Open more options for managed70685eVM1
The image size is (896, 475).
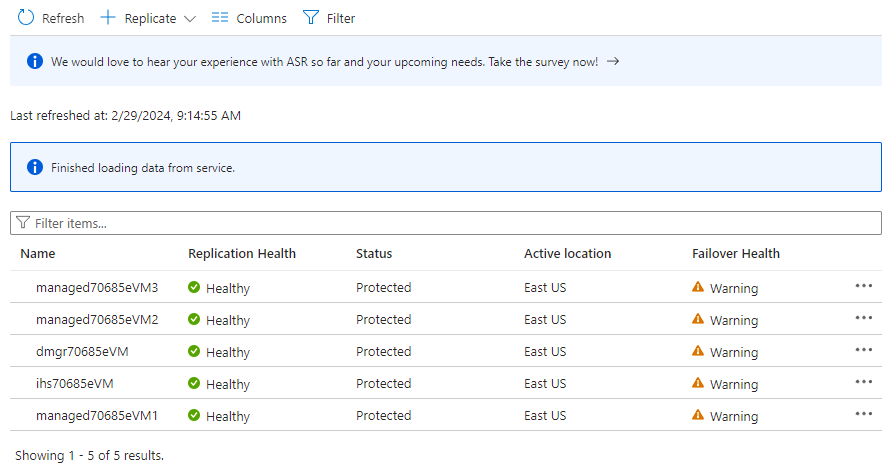coord(864,414)
